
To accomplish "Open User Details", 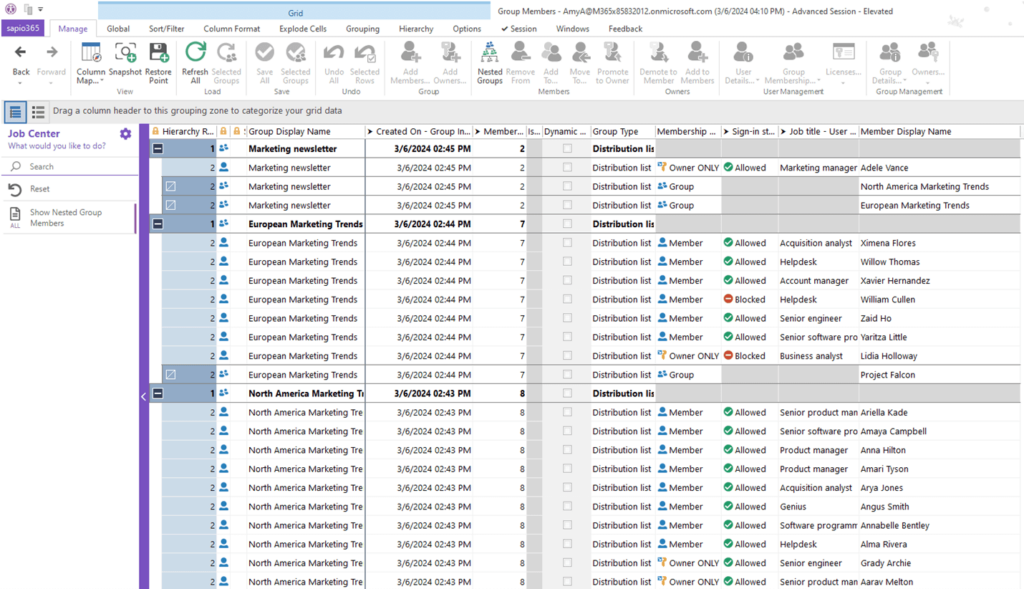I will pos(743,63).
